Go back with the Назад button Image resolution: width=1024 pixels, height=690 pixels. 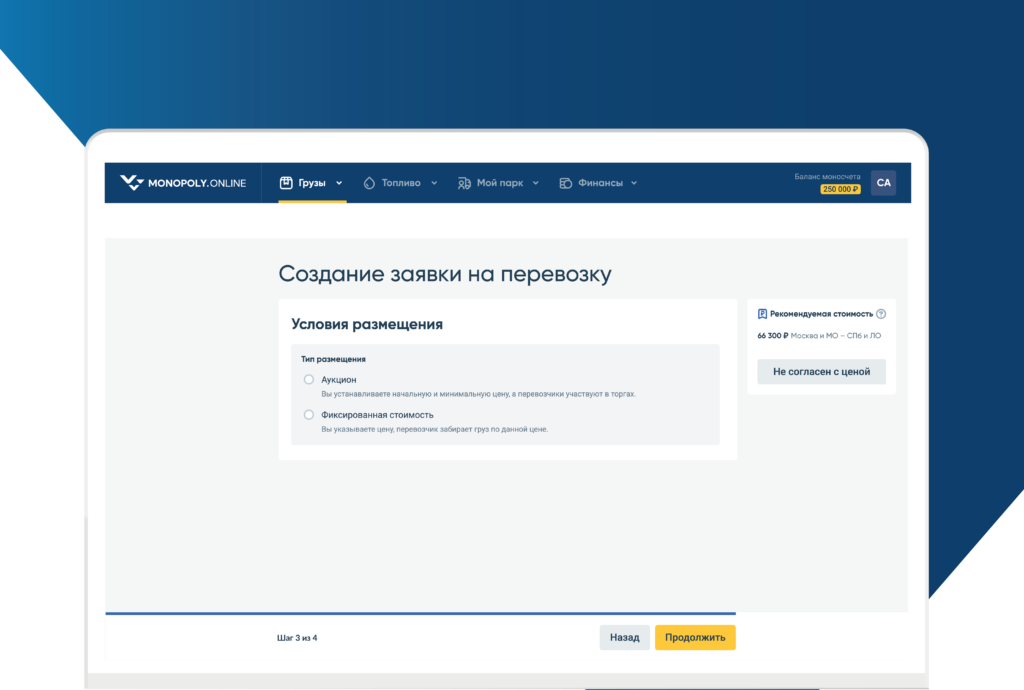pos(624,638)
